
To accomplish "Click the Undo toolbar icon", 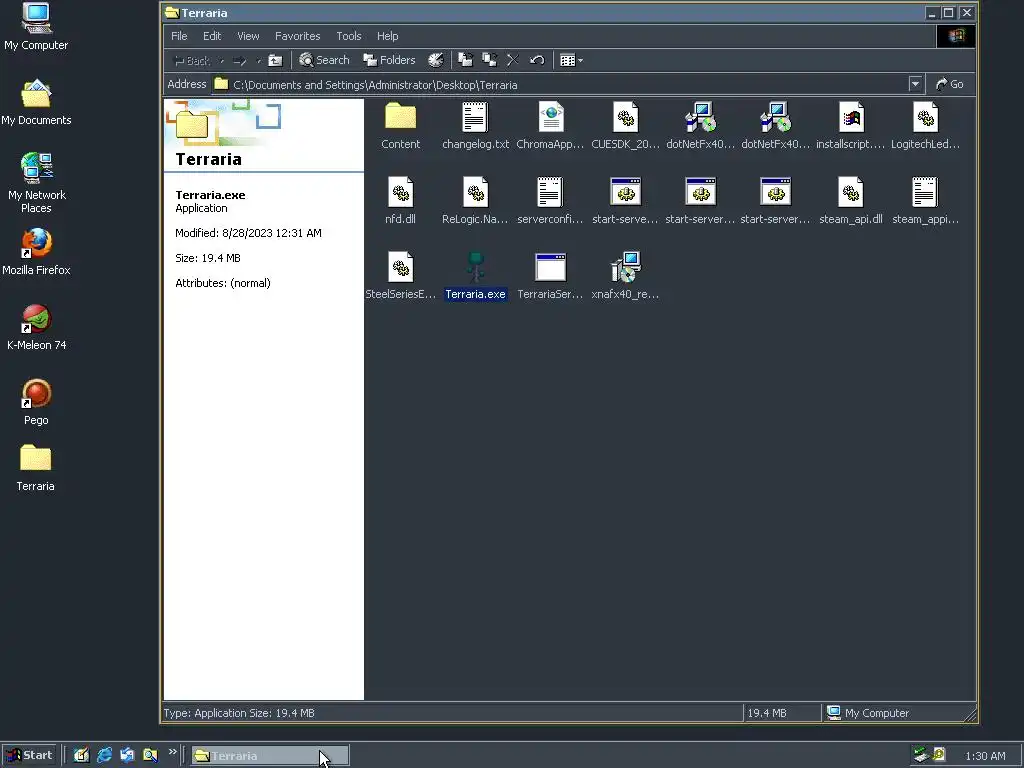I will point(537,60).
